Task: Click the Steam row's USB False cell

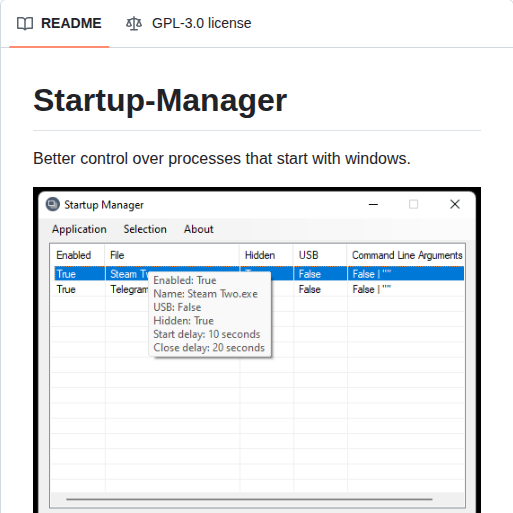Action: 320,274
